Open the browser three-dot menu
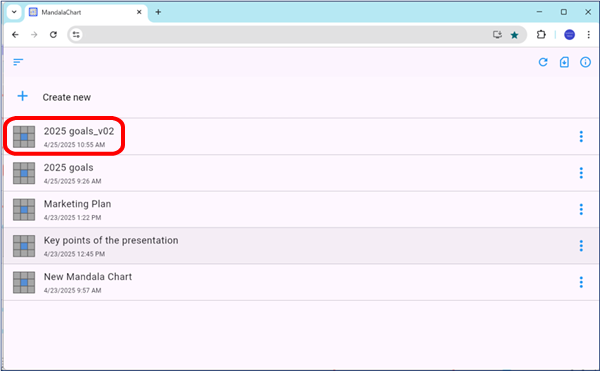This screenshot has width=600, height=371. pos(588,35)
